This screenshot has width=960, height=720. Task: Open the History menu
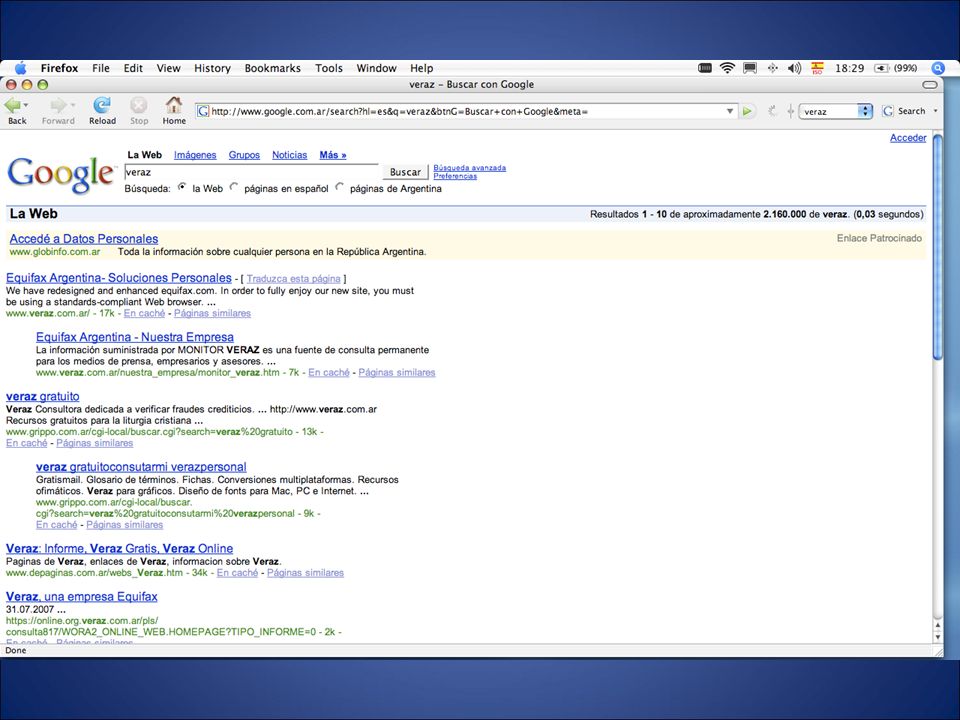click(x=212, y=68)
